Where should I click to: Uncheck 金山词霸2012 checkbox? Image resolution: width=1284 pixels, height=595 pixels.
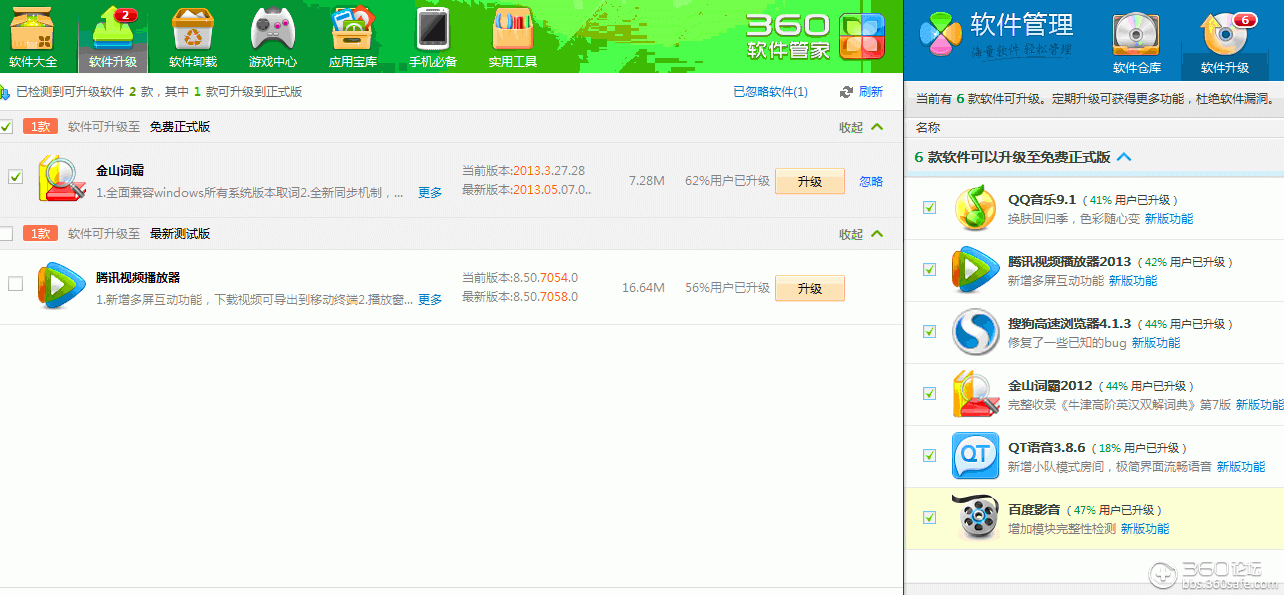click(x=930, y=393)
